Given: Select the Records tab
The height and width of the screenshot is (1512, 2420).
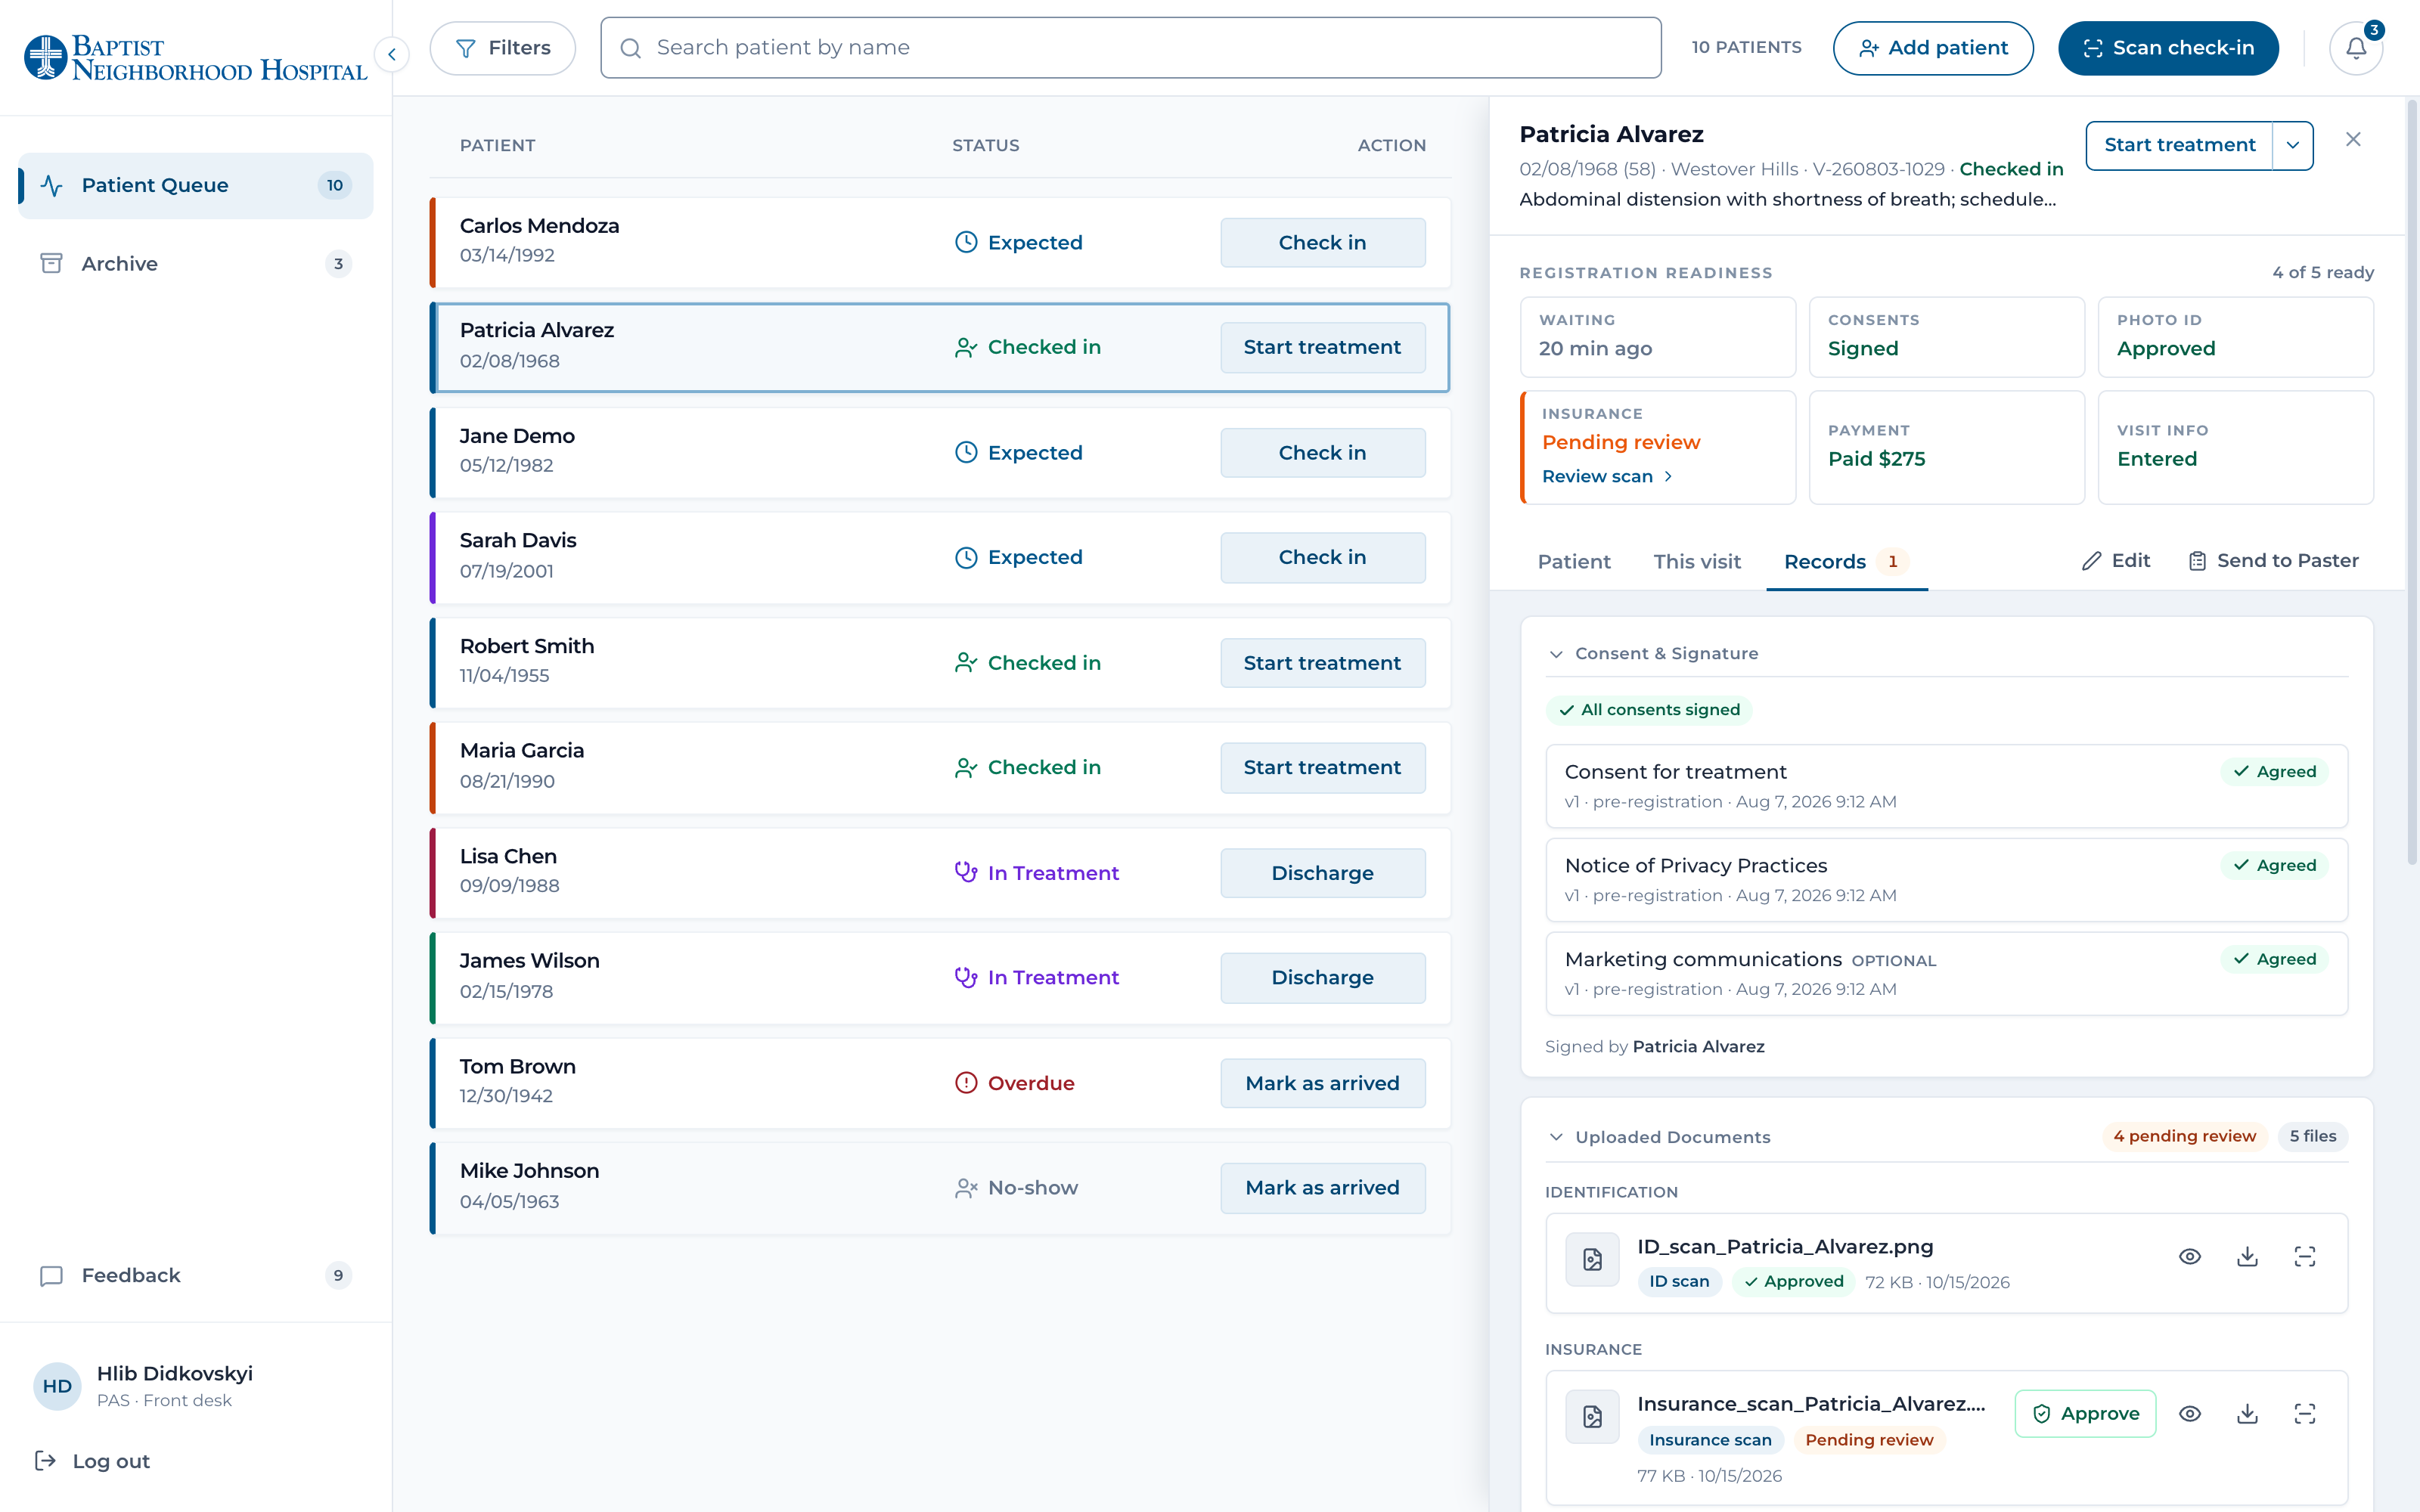Looking at the screenshot, I should click(x=1846, y=561).
